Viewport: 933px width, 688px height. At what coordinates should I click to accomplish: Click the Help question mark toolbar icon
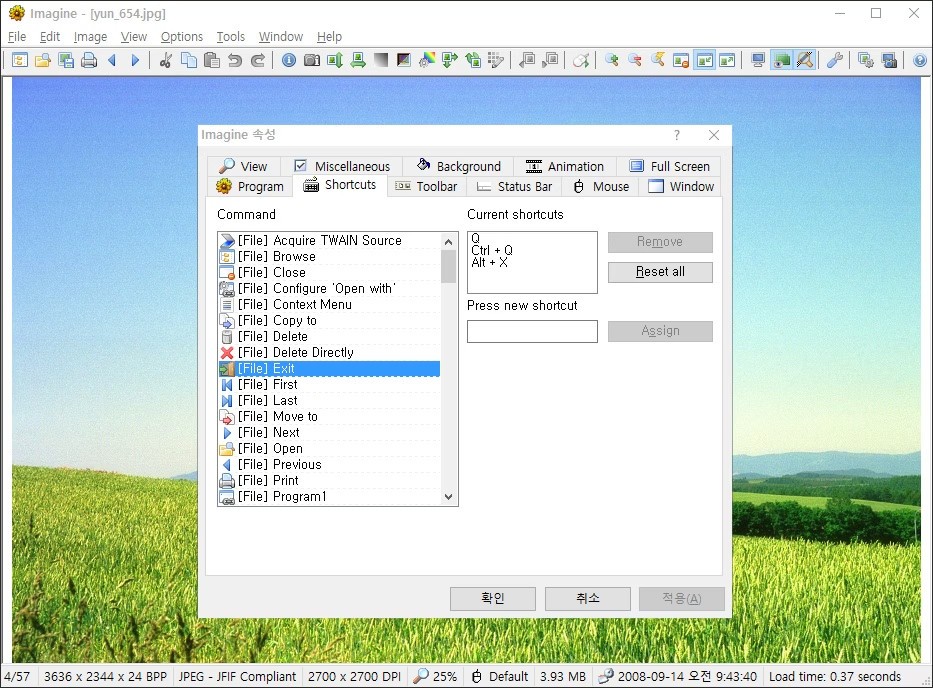[919, 60]
